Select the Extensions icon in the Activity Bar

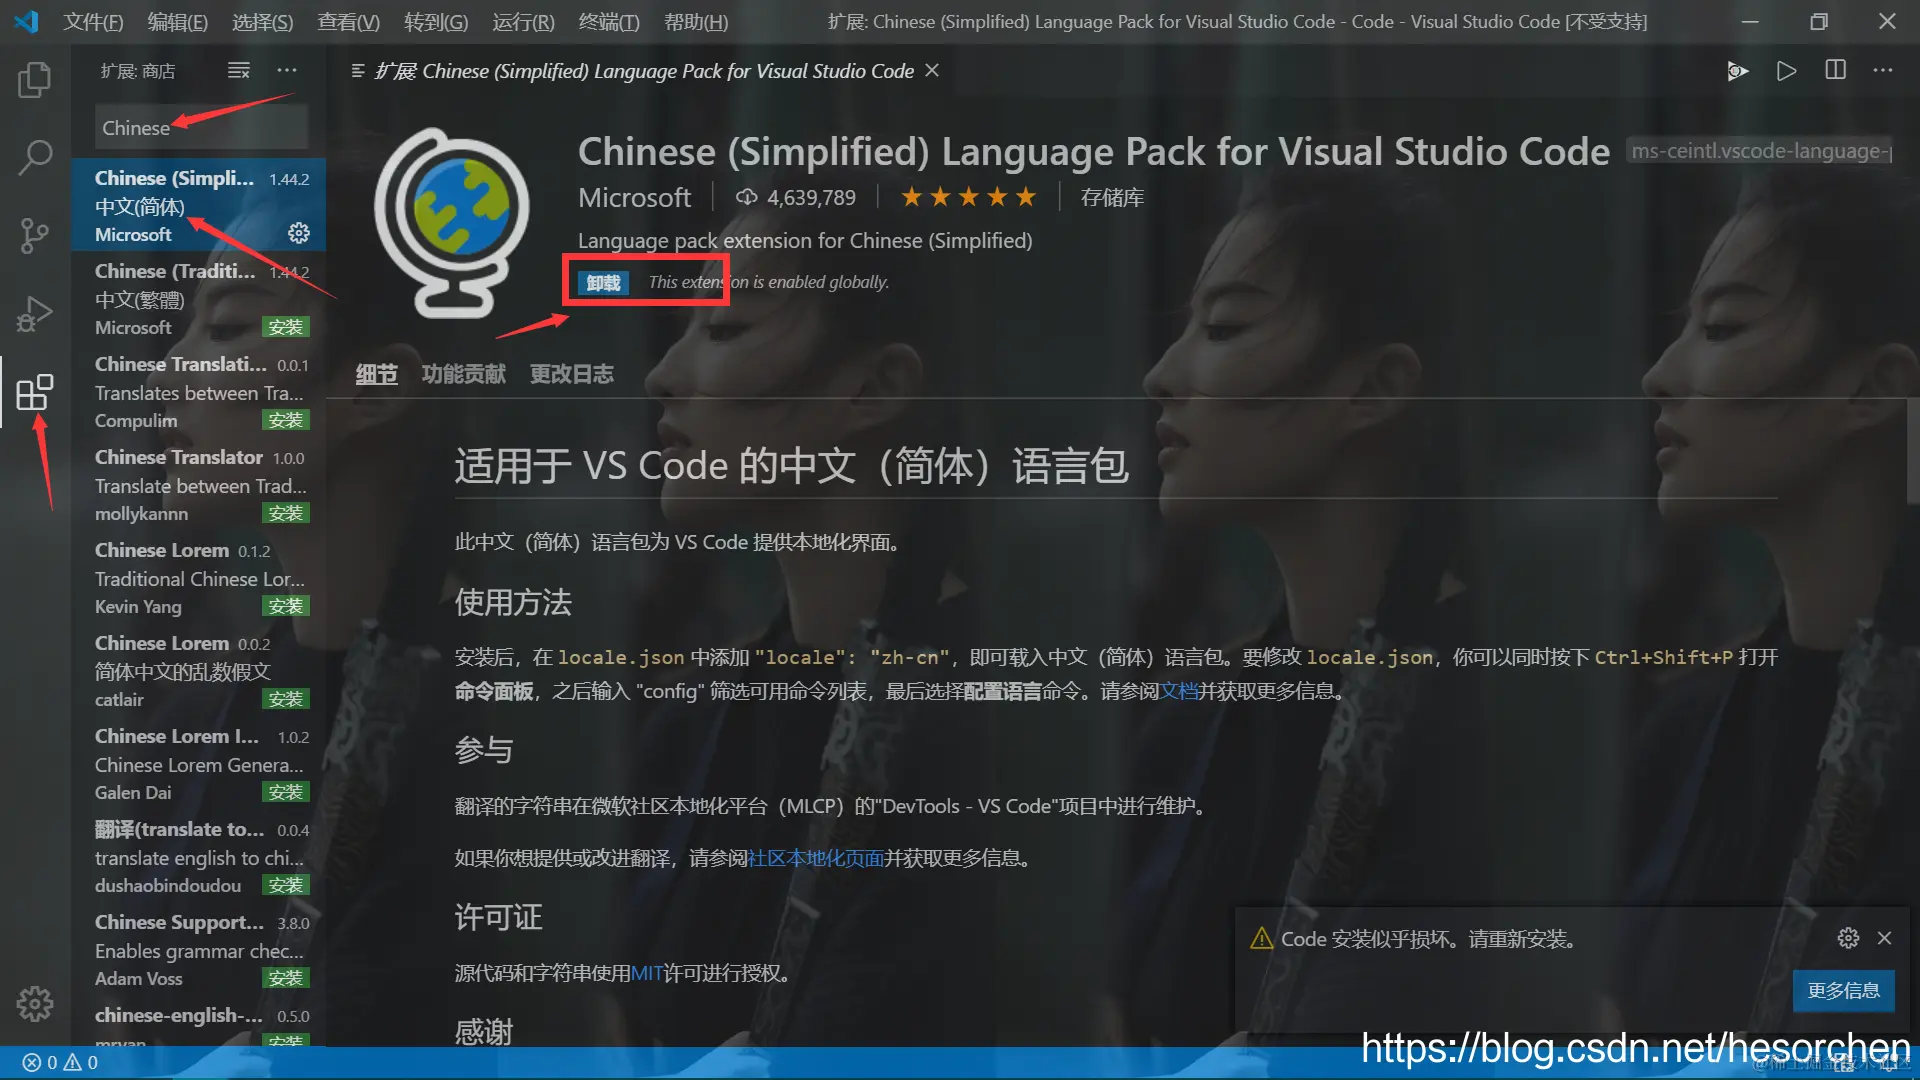(35, 393)
